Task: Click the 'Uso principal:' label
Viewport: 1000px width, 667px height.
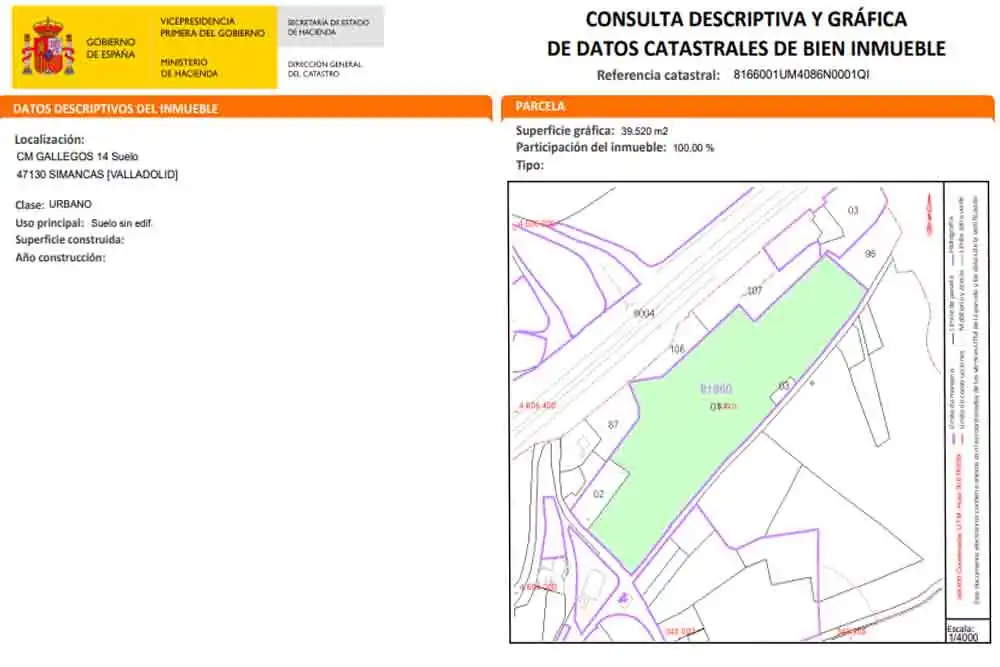Action: [x=50, y=223]
